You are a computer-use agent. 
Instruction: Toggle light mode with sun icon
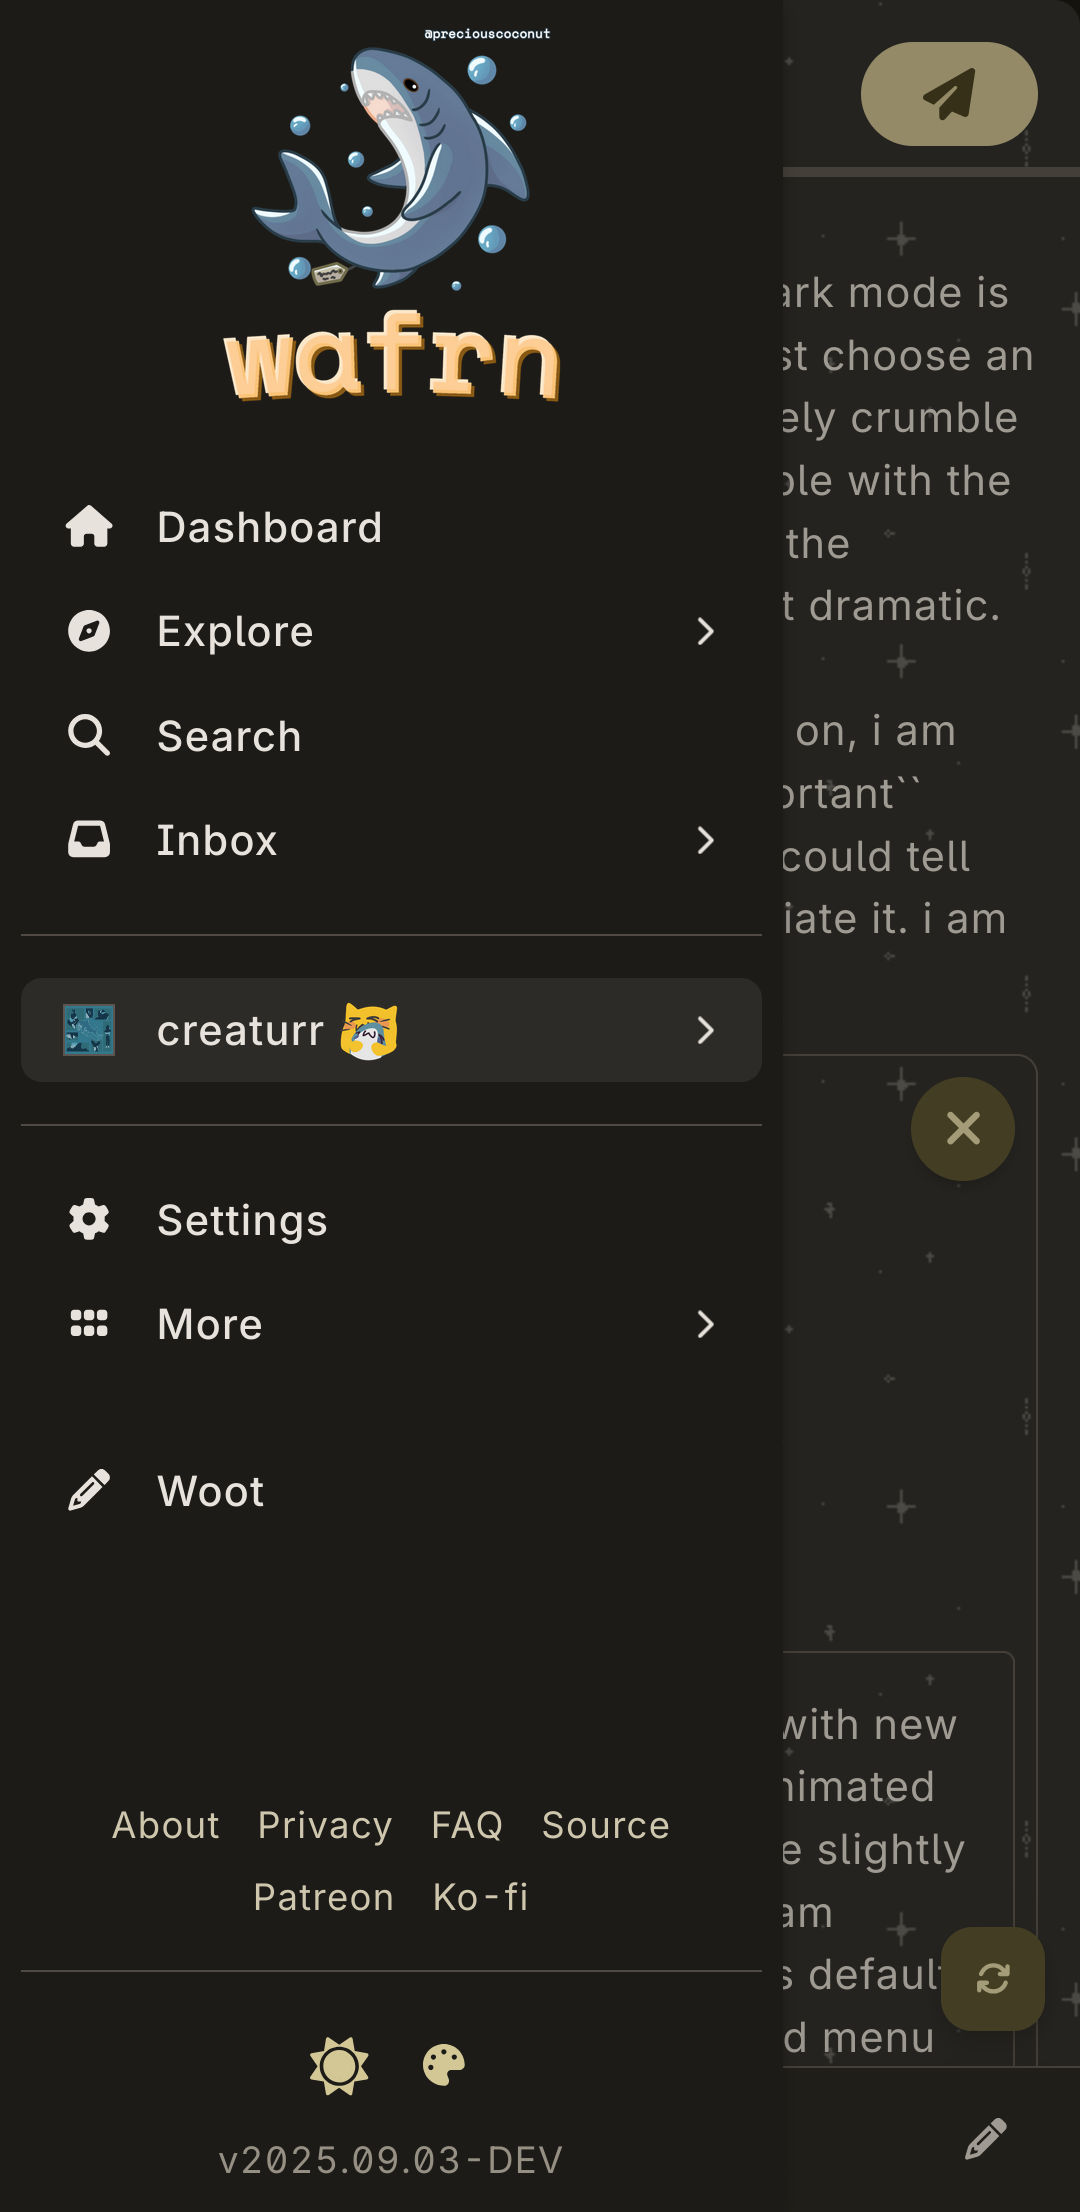coord(339,2065)
